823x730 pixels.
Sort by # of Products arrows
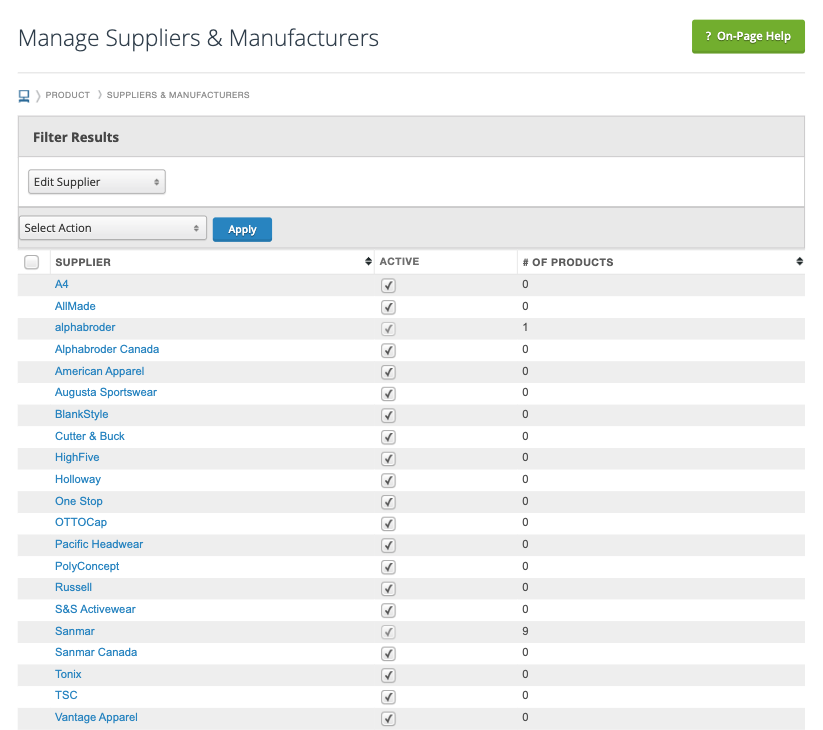799,261
